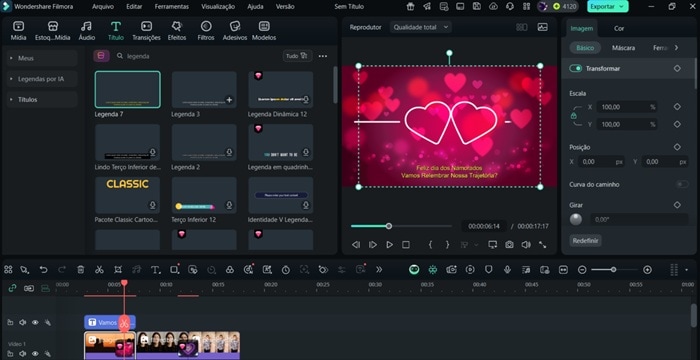The width and height of the screenshot is (700, 360).
Task: Click the microphone voiceover icon
Action: point(507,269)
